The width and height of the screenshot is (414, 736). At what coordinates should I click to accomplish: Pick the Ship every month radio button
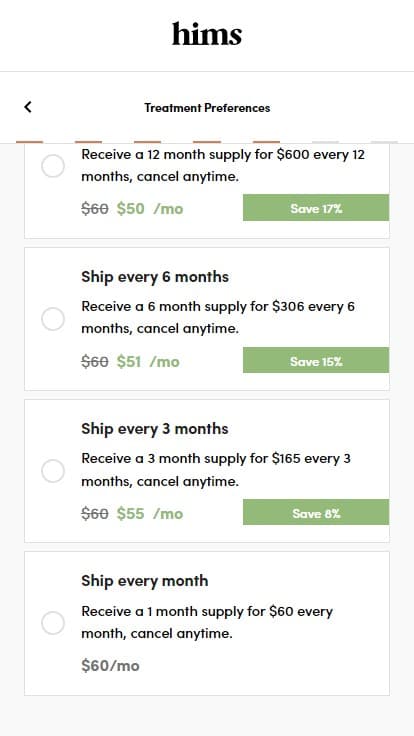click(x=53, y=623)
